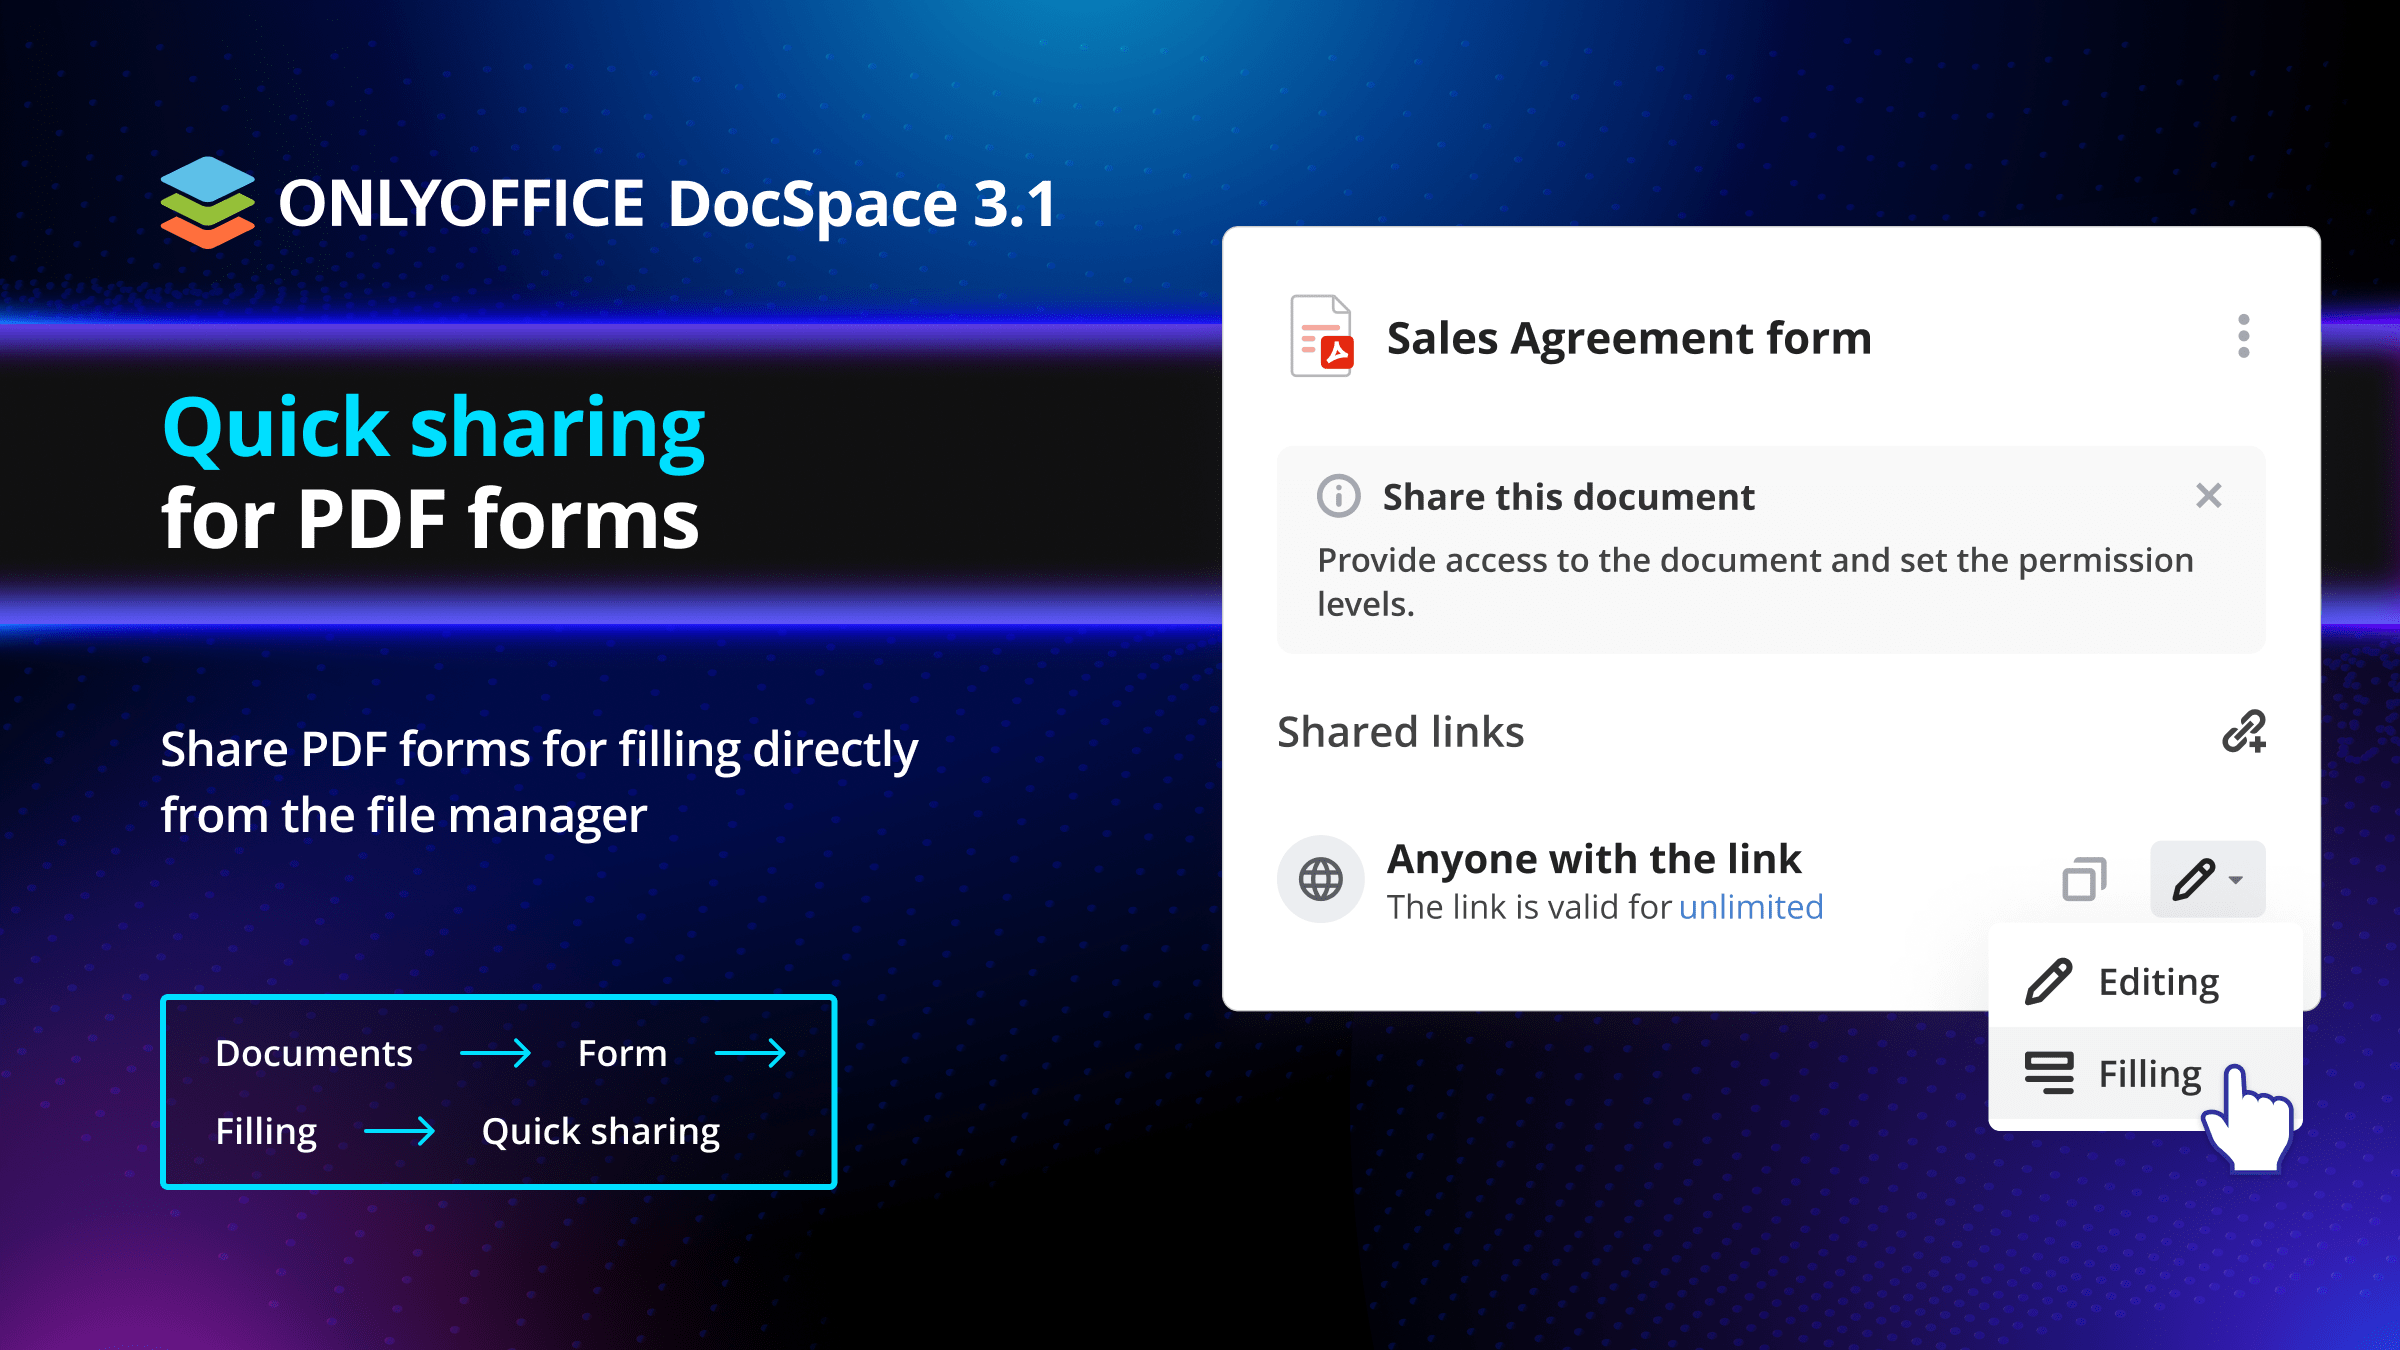Screen dimensions: 2400x1350
Task: Click the Anyone with the link label
Action: pos(1593,859)
